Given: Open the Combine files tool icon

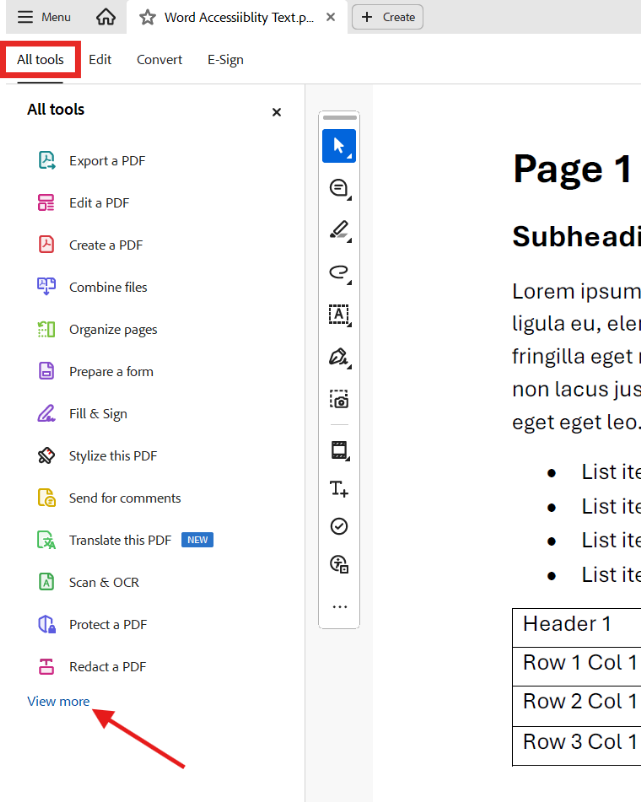Looking at the screenshot, I should point(47,286).
